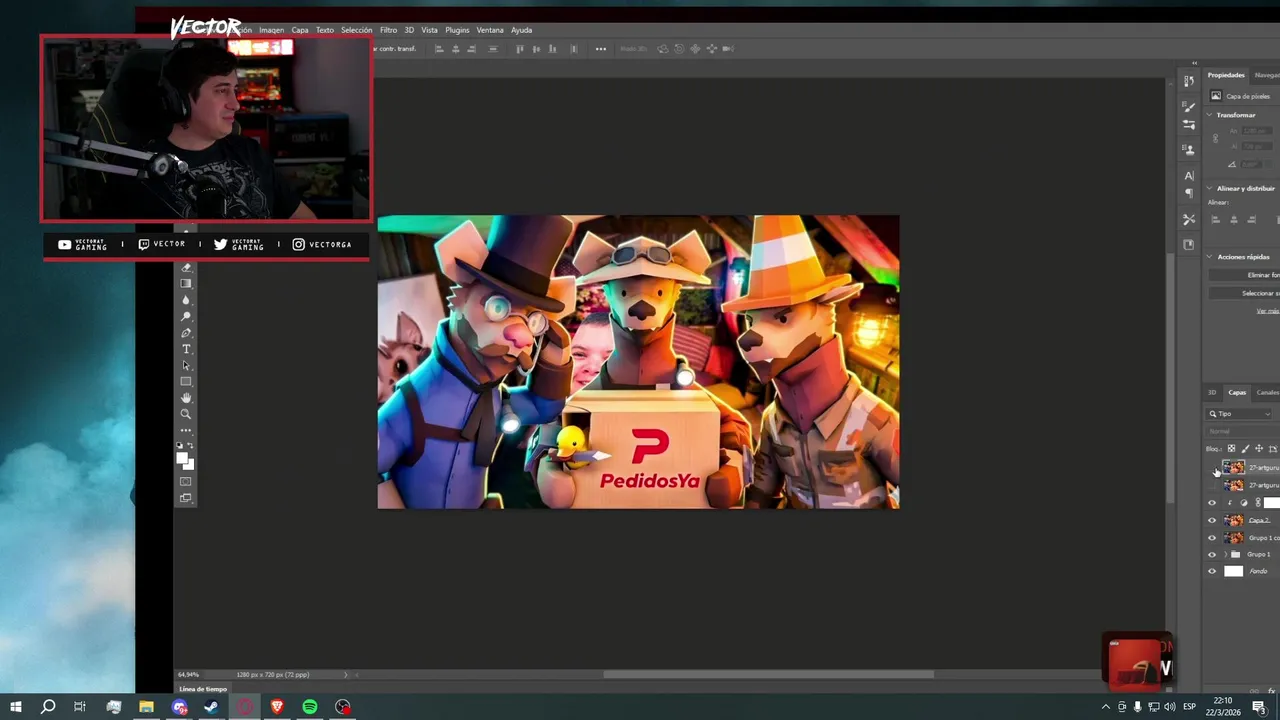
Task: Select the Fondo layer thumbnail
Action: click(1233, 572)
